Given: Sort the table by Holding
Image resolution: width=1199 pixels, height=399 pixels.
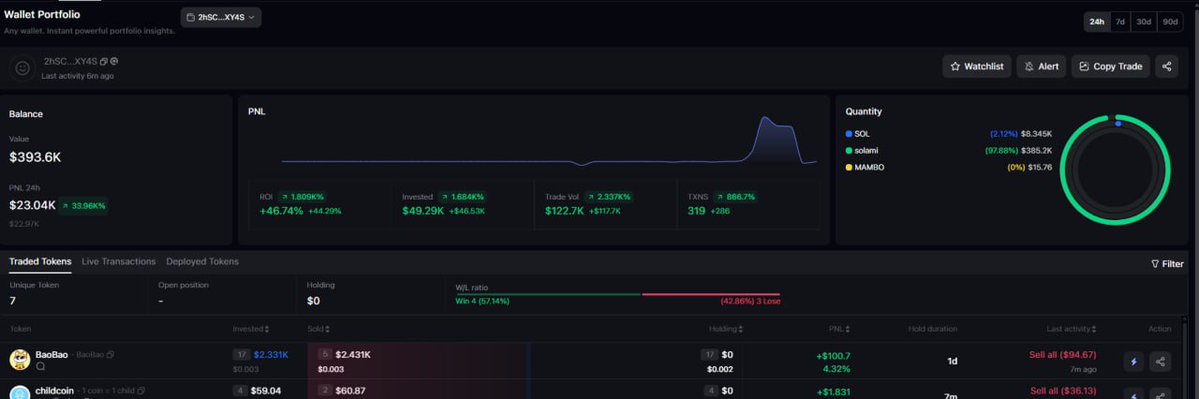Looking at the screenshot, I should click(726, 329).
